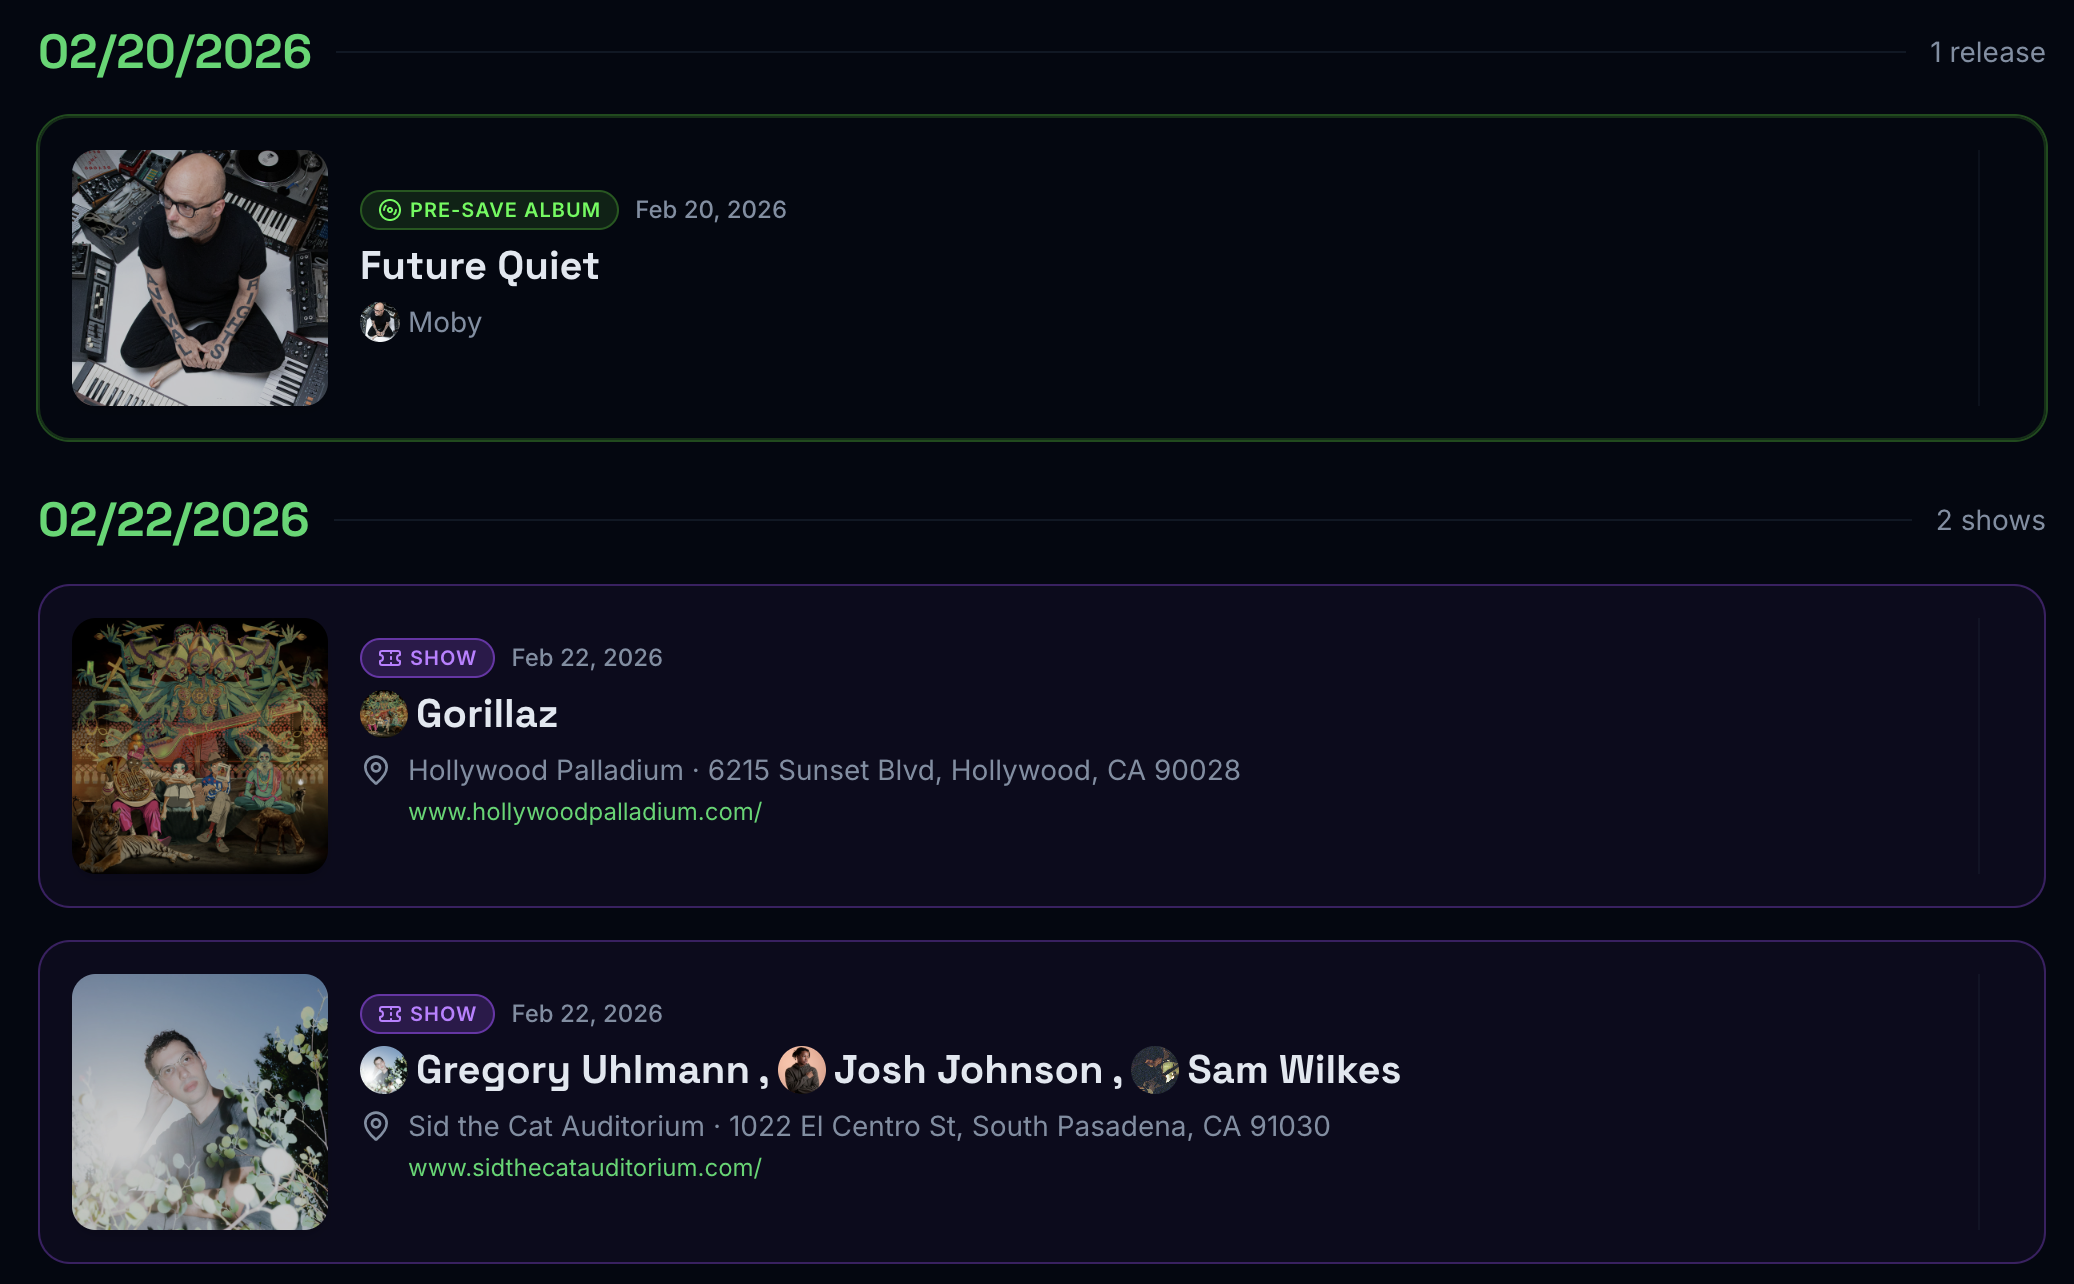
Task: Click Gregory Uhlmann's round avatar icon
Action: (383, 1070)
